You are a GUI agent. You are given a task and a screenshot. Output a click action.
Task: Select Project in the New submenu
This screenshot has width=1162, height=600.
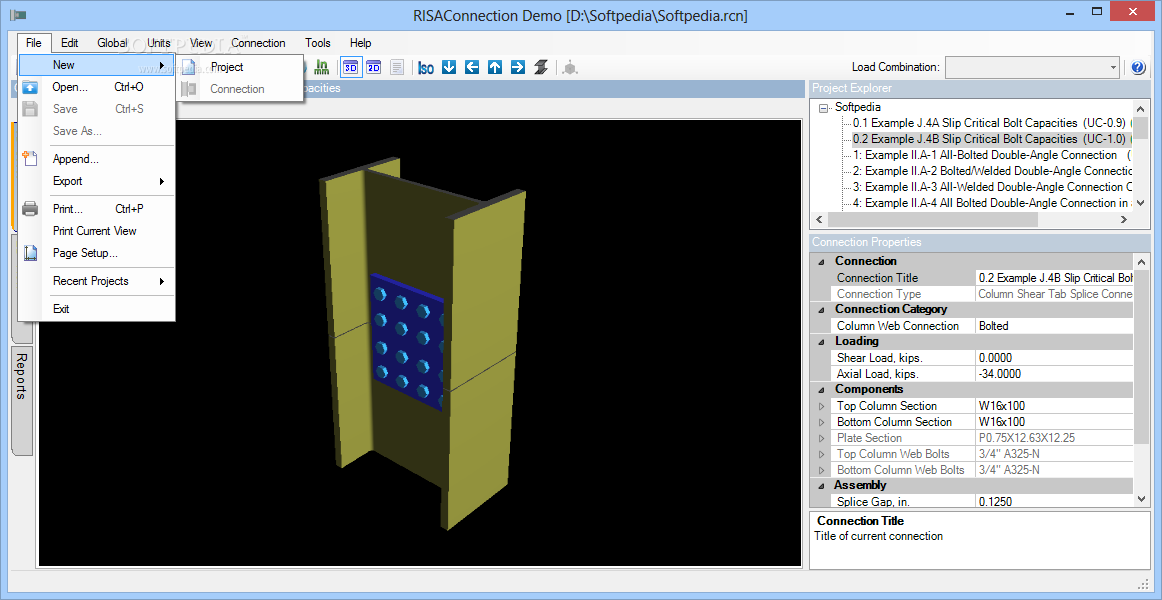[239, 67]
